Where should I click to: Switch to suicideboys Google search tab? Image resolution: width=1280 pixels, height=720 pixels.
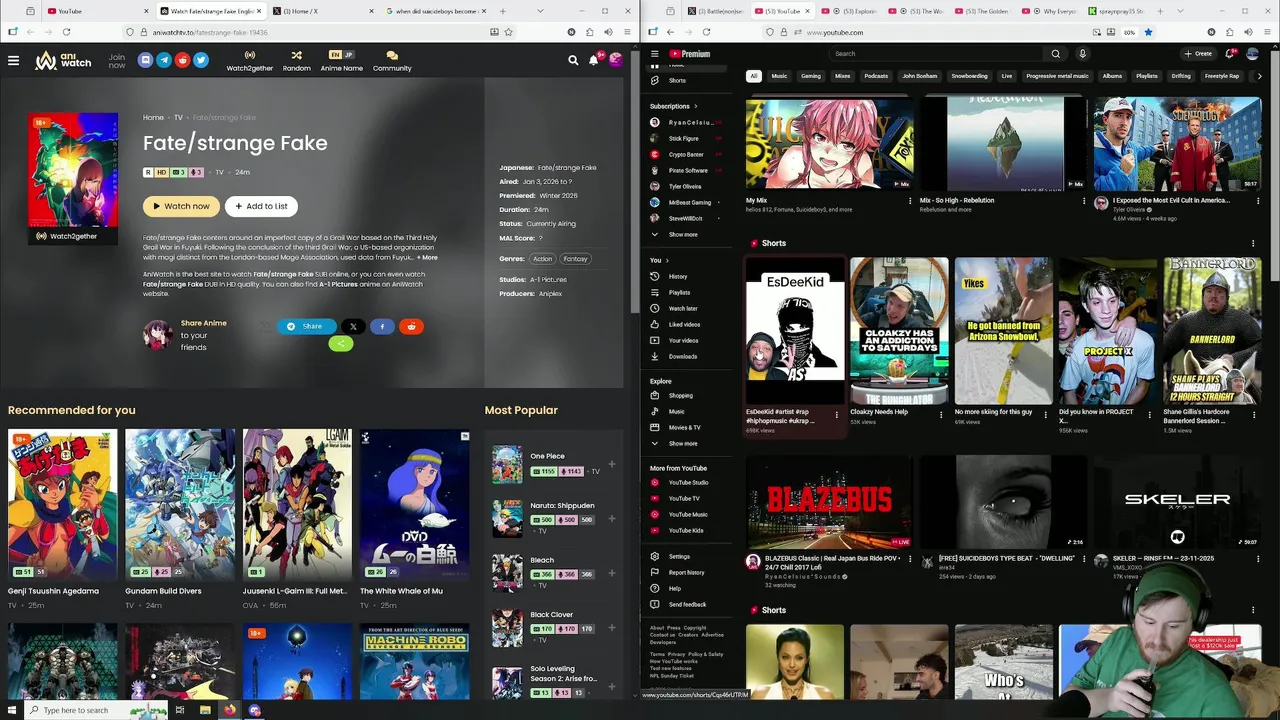(x=435, y=11)
